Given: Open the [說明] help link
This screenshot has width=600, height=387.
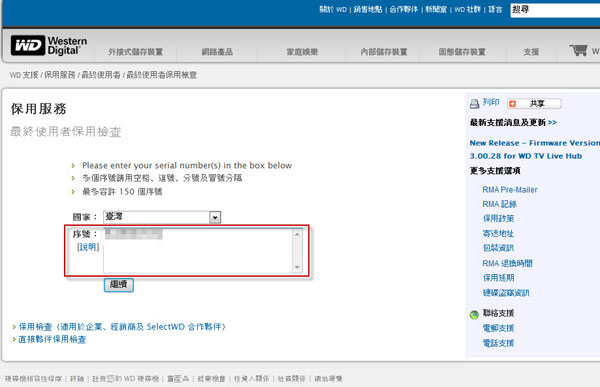Looking at the screenshot, I should click(88, 247).
